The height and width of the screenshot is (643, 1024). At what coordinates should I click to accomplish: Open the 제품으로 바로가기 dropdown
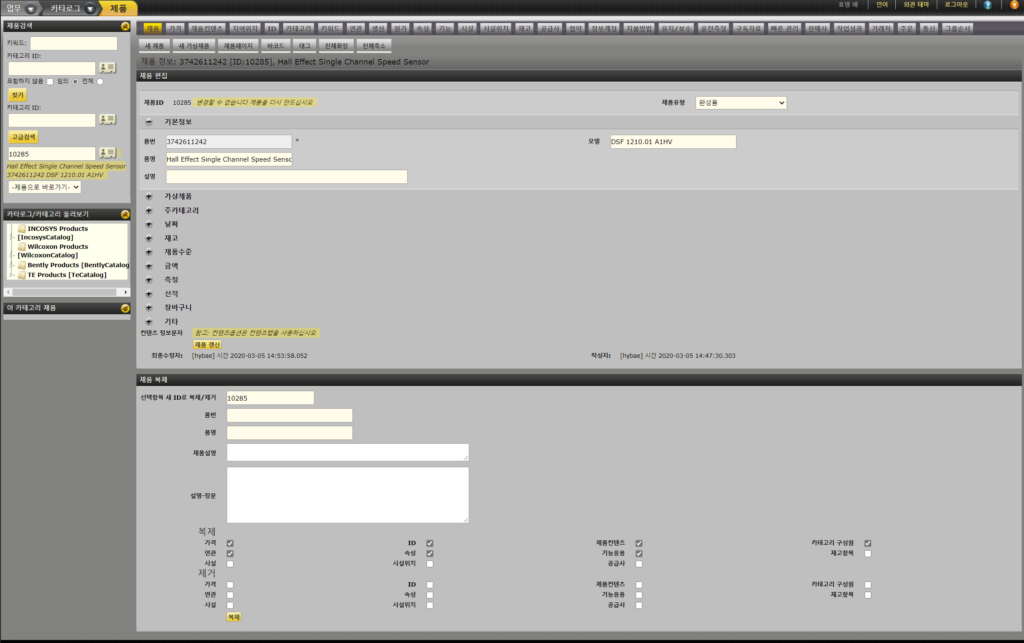click(x=44, y=187)
